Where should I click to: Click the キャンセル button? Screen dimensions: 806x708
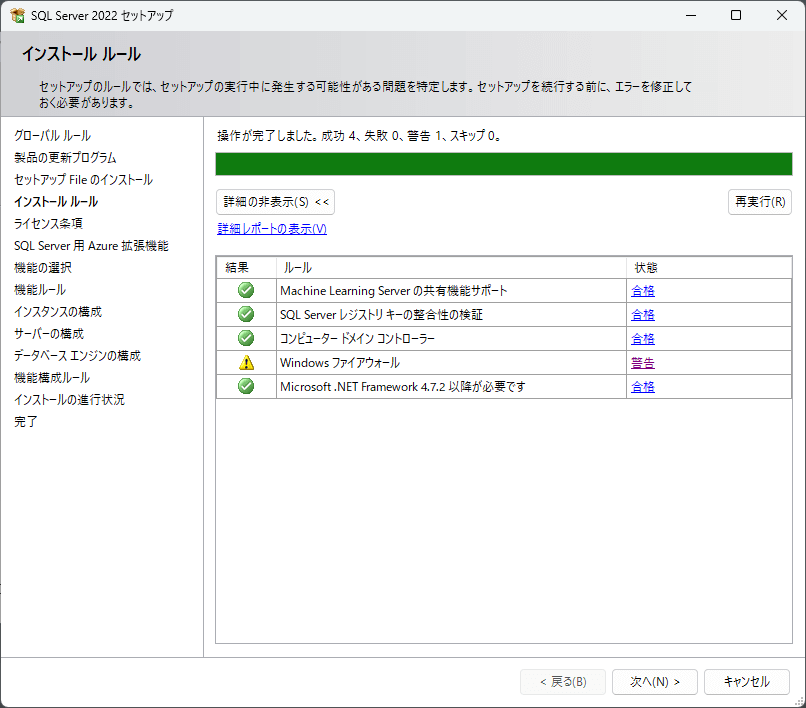(x=746, y=682)
